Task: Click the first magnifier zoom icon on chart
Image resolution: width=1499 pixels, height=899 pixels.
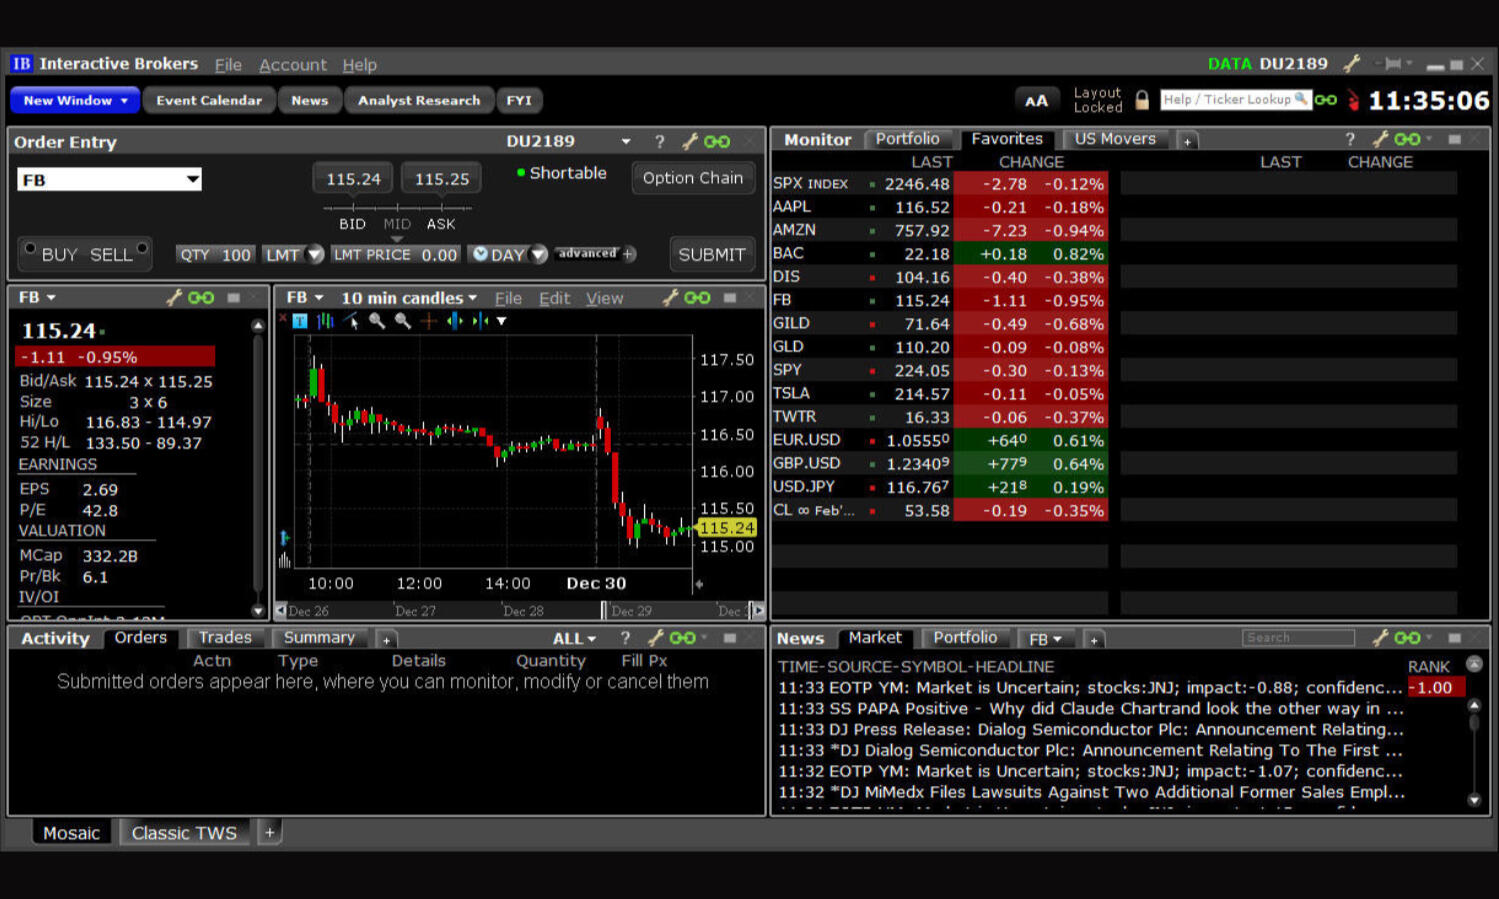Action: click(x=377, y=321)
